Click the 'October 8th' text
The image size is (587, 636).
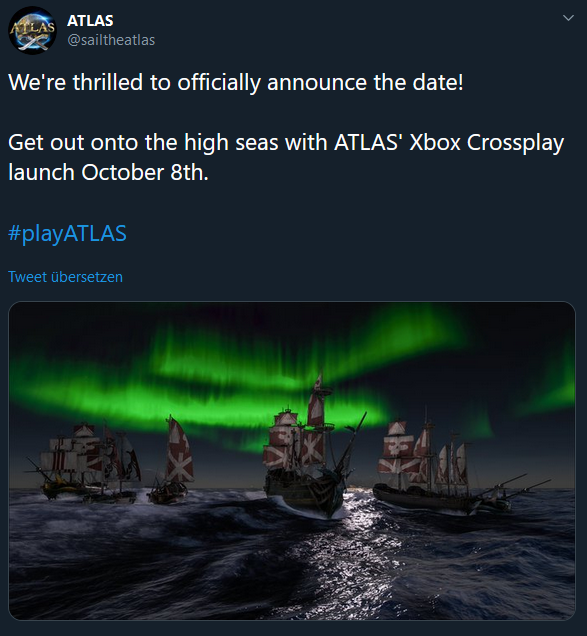[x=145, y=172]
